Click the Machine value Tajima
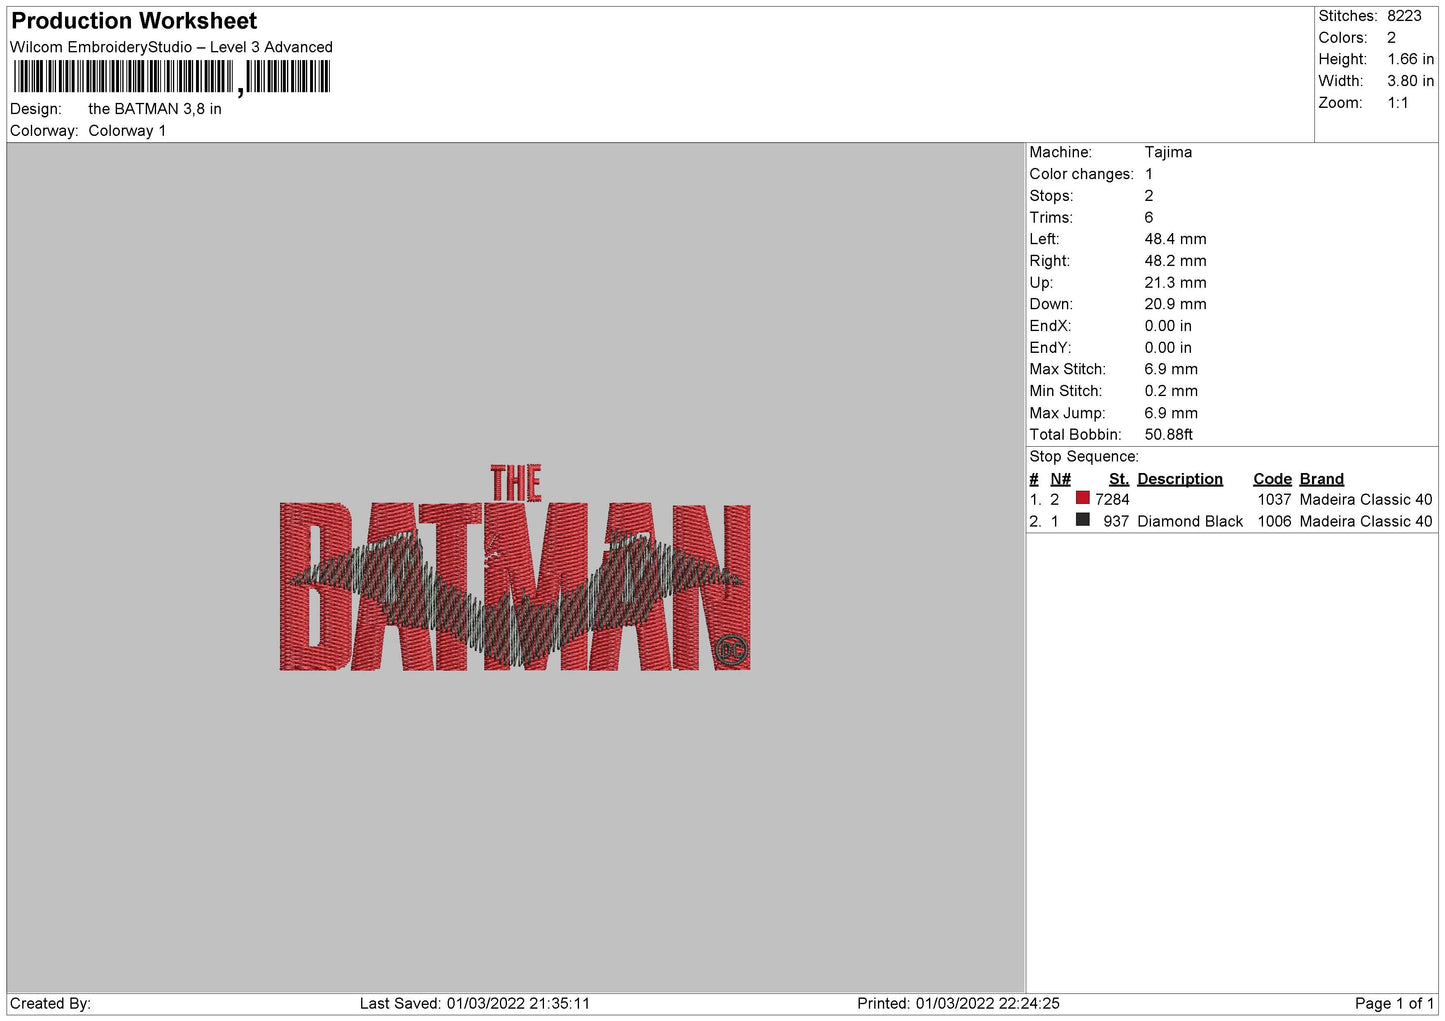1445x1021 pixels. tap(1168, 152)
